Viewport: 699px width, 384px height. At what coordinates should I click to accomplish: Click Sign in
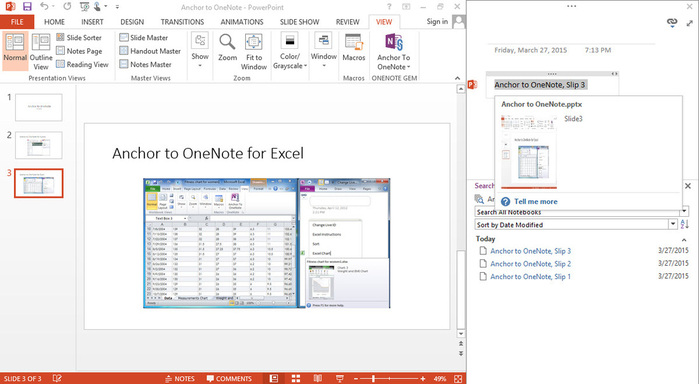[437, 21]
